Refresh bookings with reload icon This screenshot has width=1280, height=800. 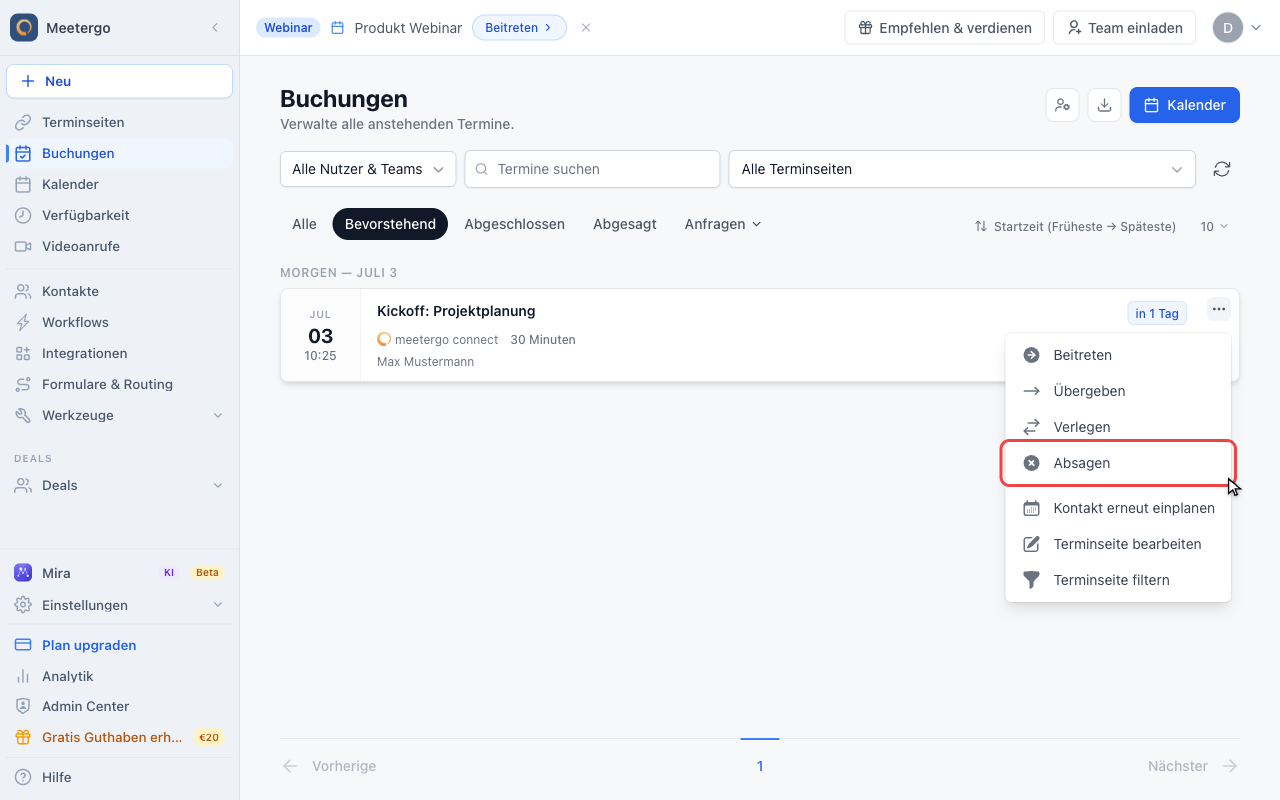pos(1222,169)
